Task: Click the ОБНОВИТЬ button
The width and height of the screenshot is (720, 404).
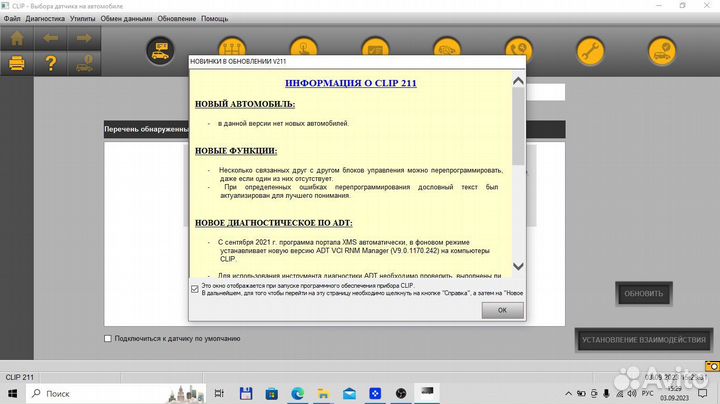Action: [x=643, y=294]
